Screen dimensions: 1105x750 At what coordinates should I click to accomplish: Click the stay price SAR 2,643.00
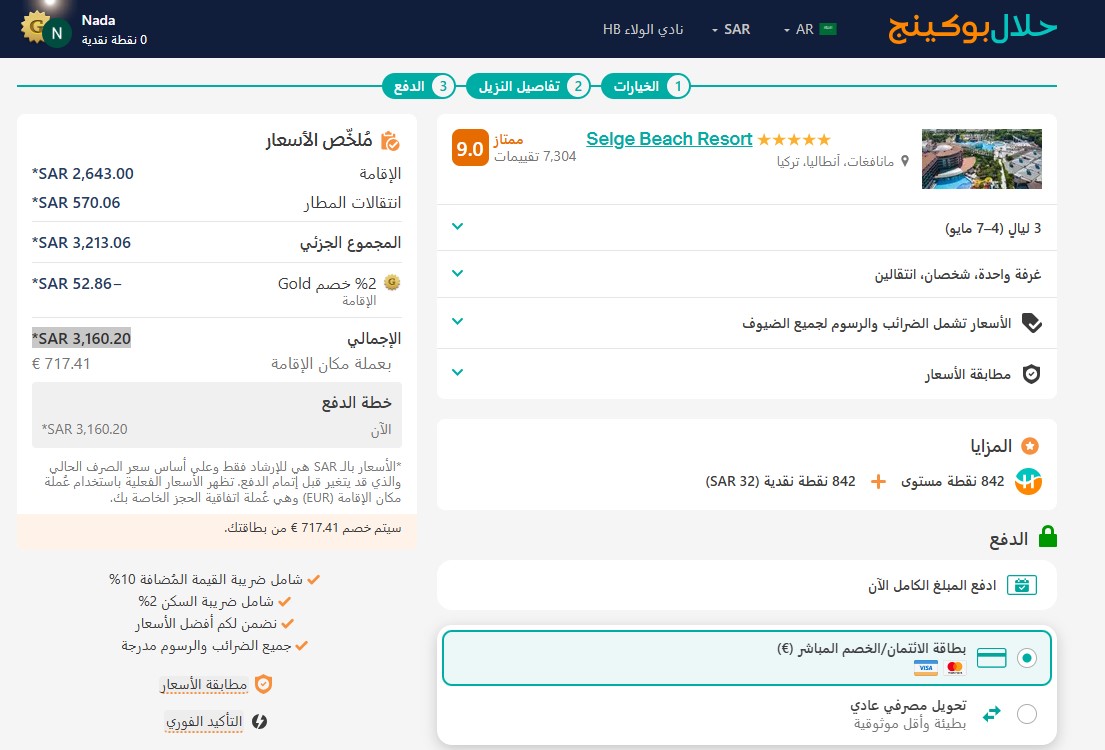82,173
